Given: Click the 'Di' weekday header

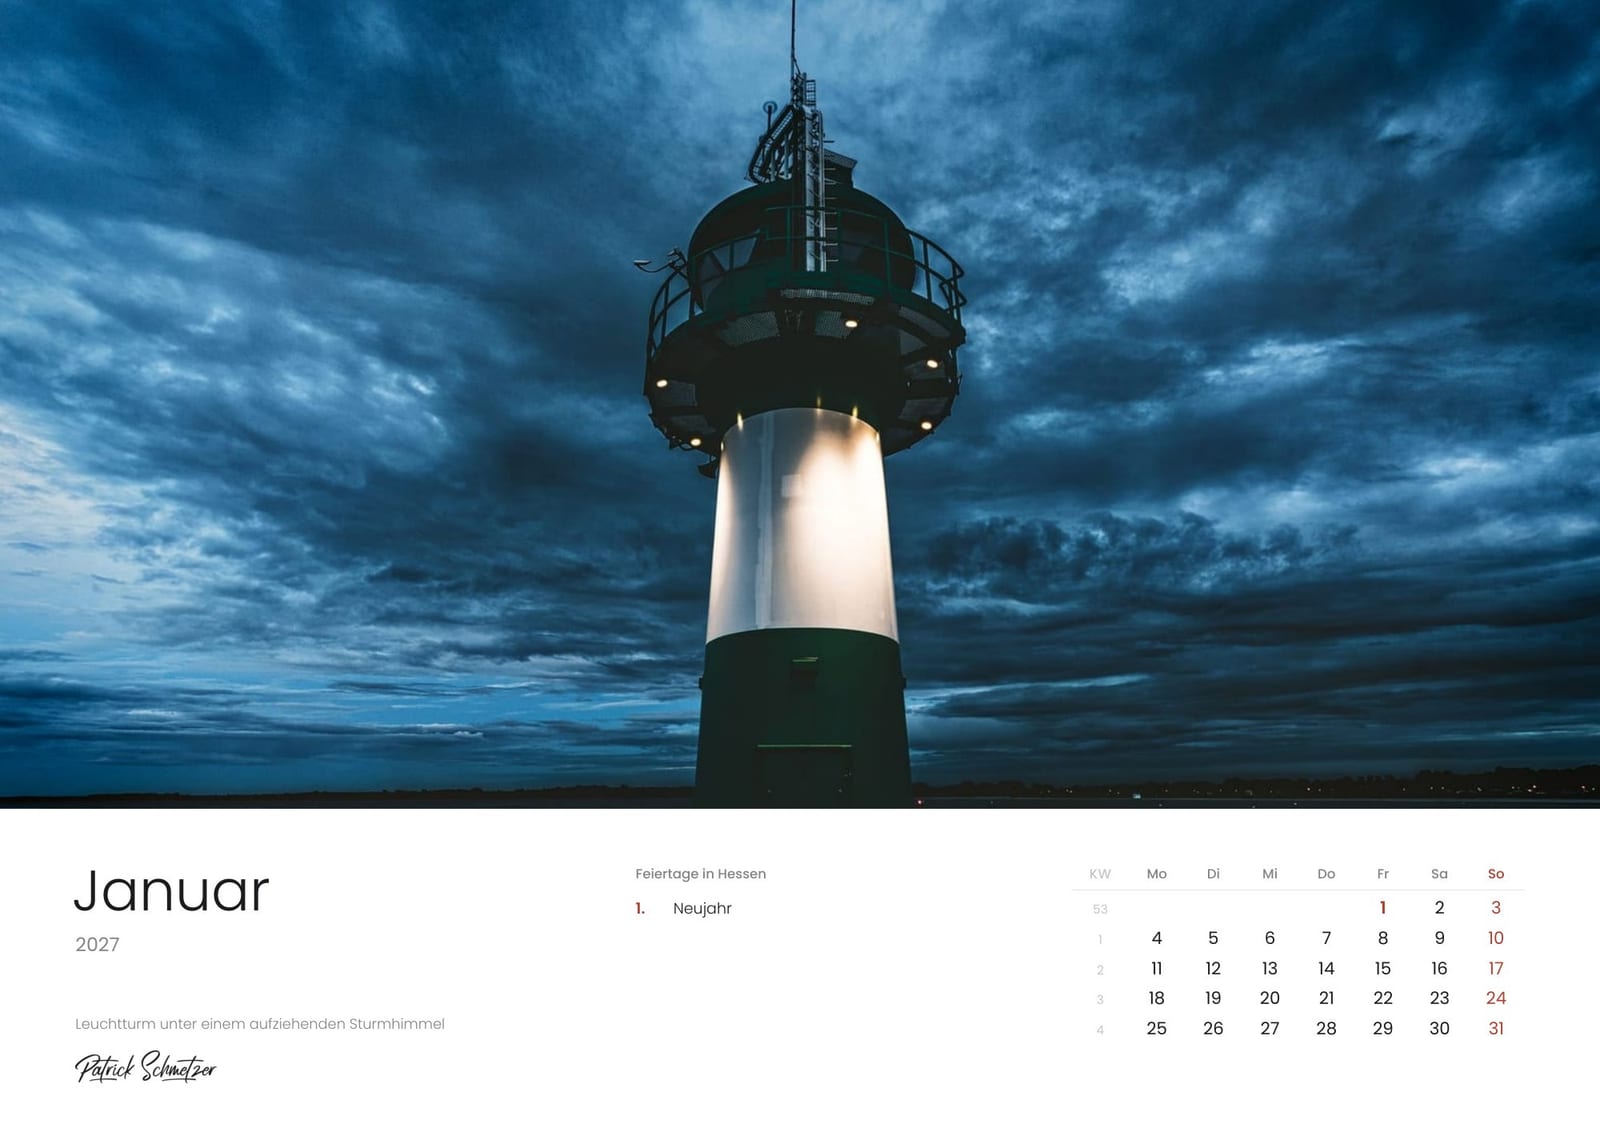Looking at the screenshot, I should [1213, 874].
